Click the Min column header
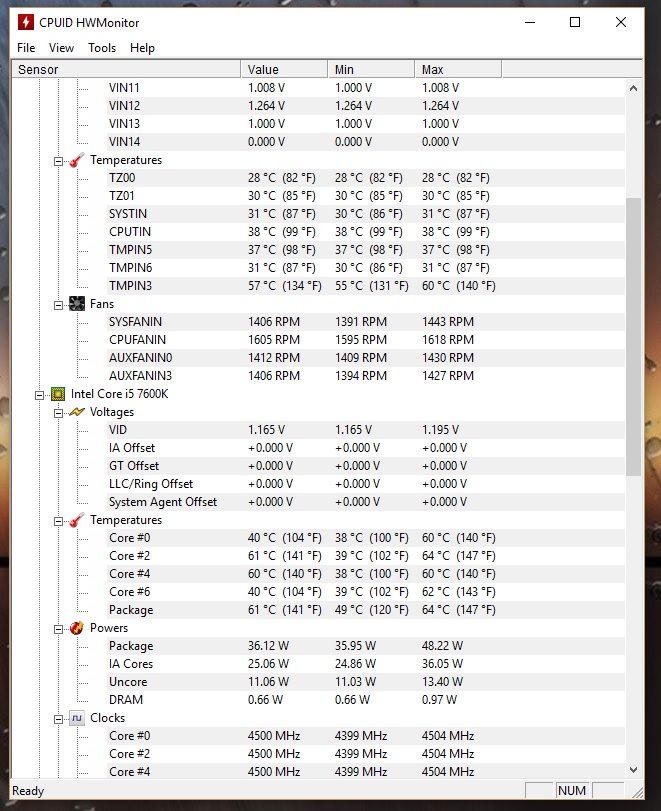661x811 pixels. [x=371, y=69]
